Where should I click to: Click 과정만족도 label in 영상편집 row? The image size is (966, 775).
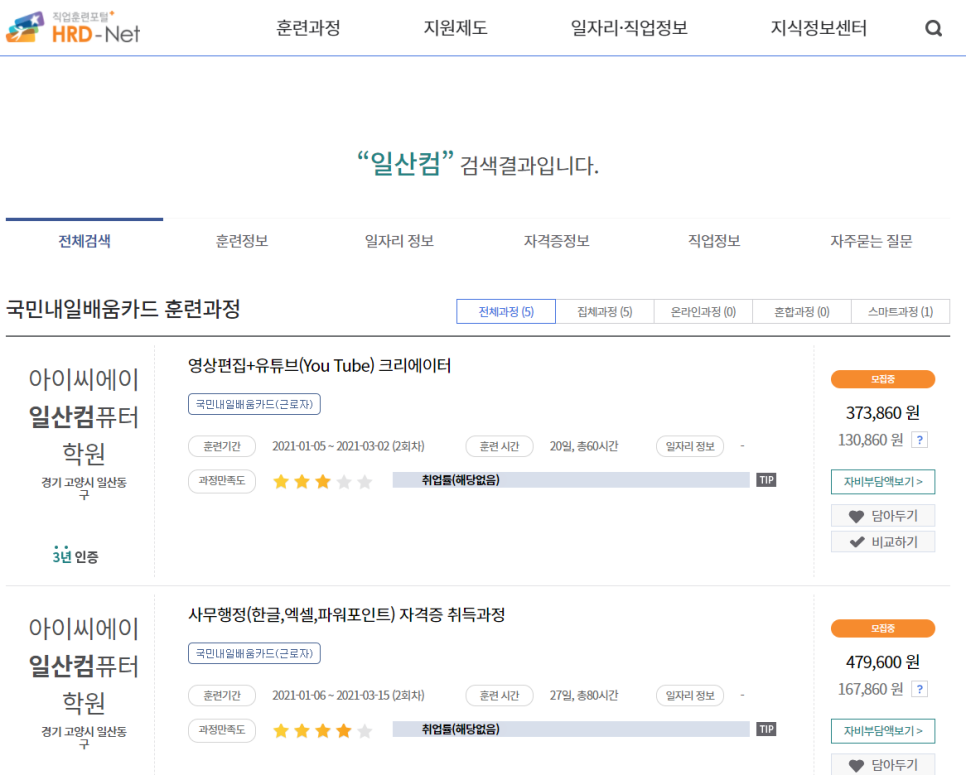[222, 481]
